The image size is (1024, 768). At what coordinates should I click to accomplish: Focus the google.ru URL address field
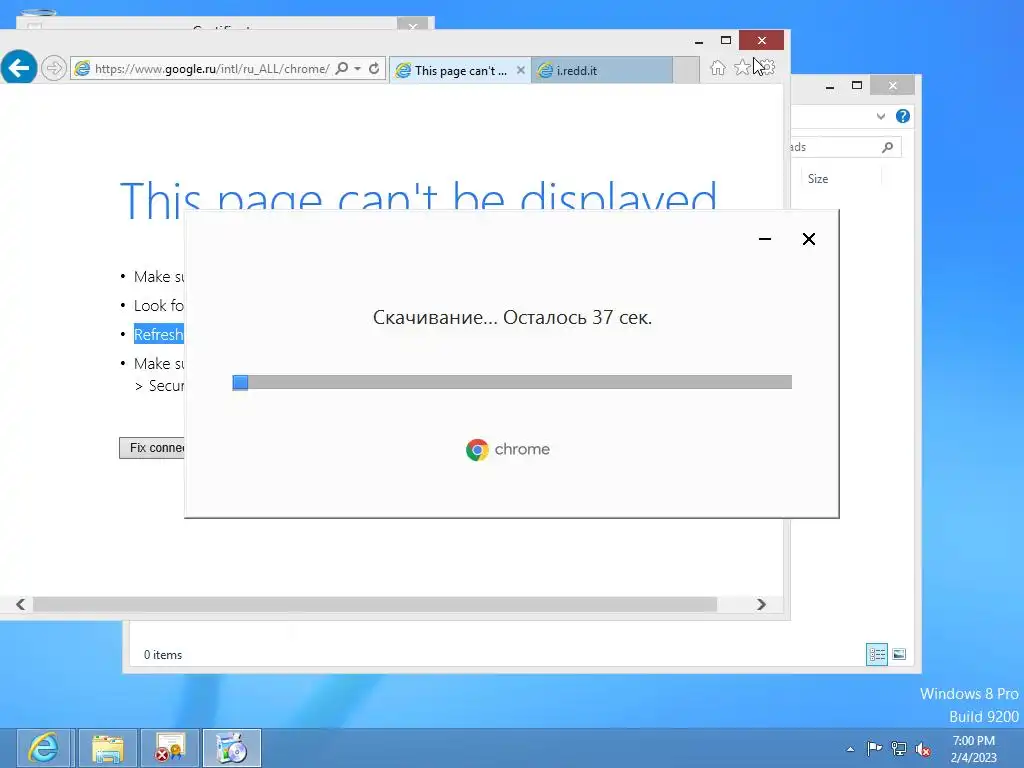coord(210,69)
